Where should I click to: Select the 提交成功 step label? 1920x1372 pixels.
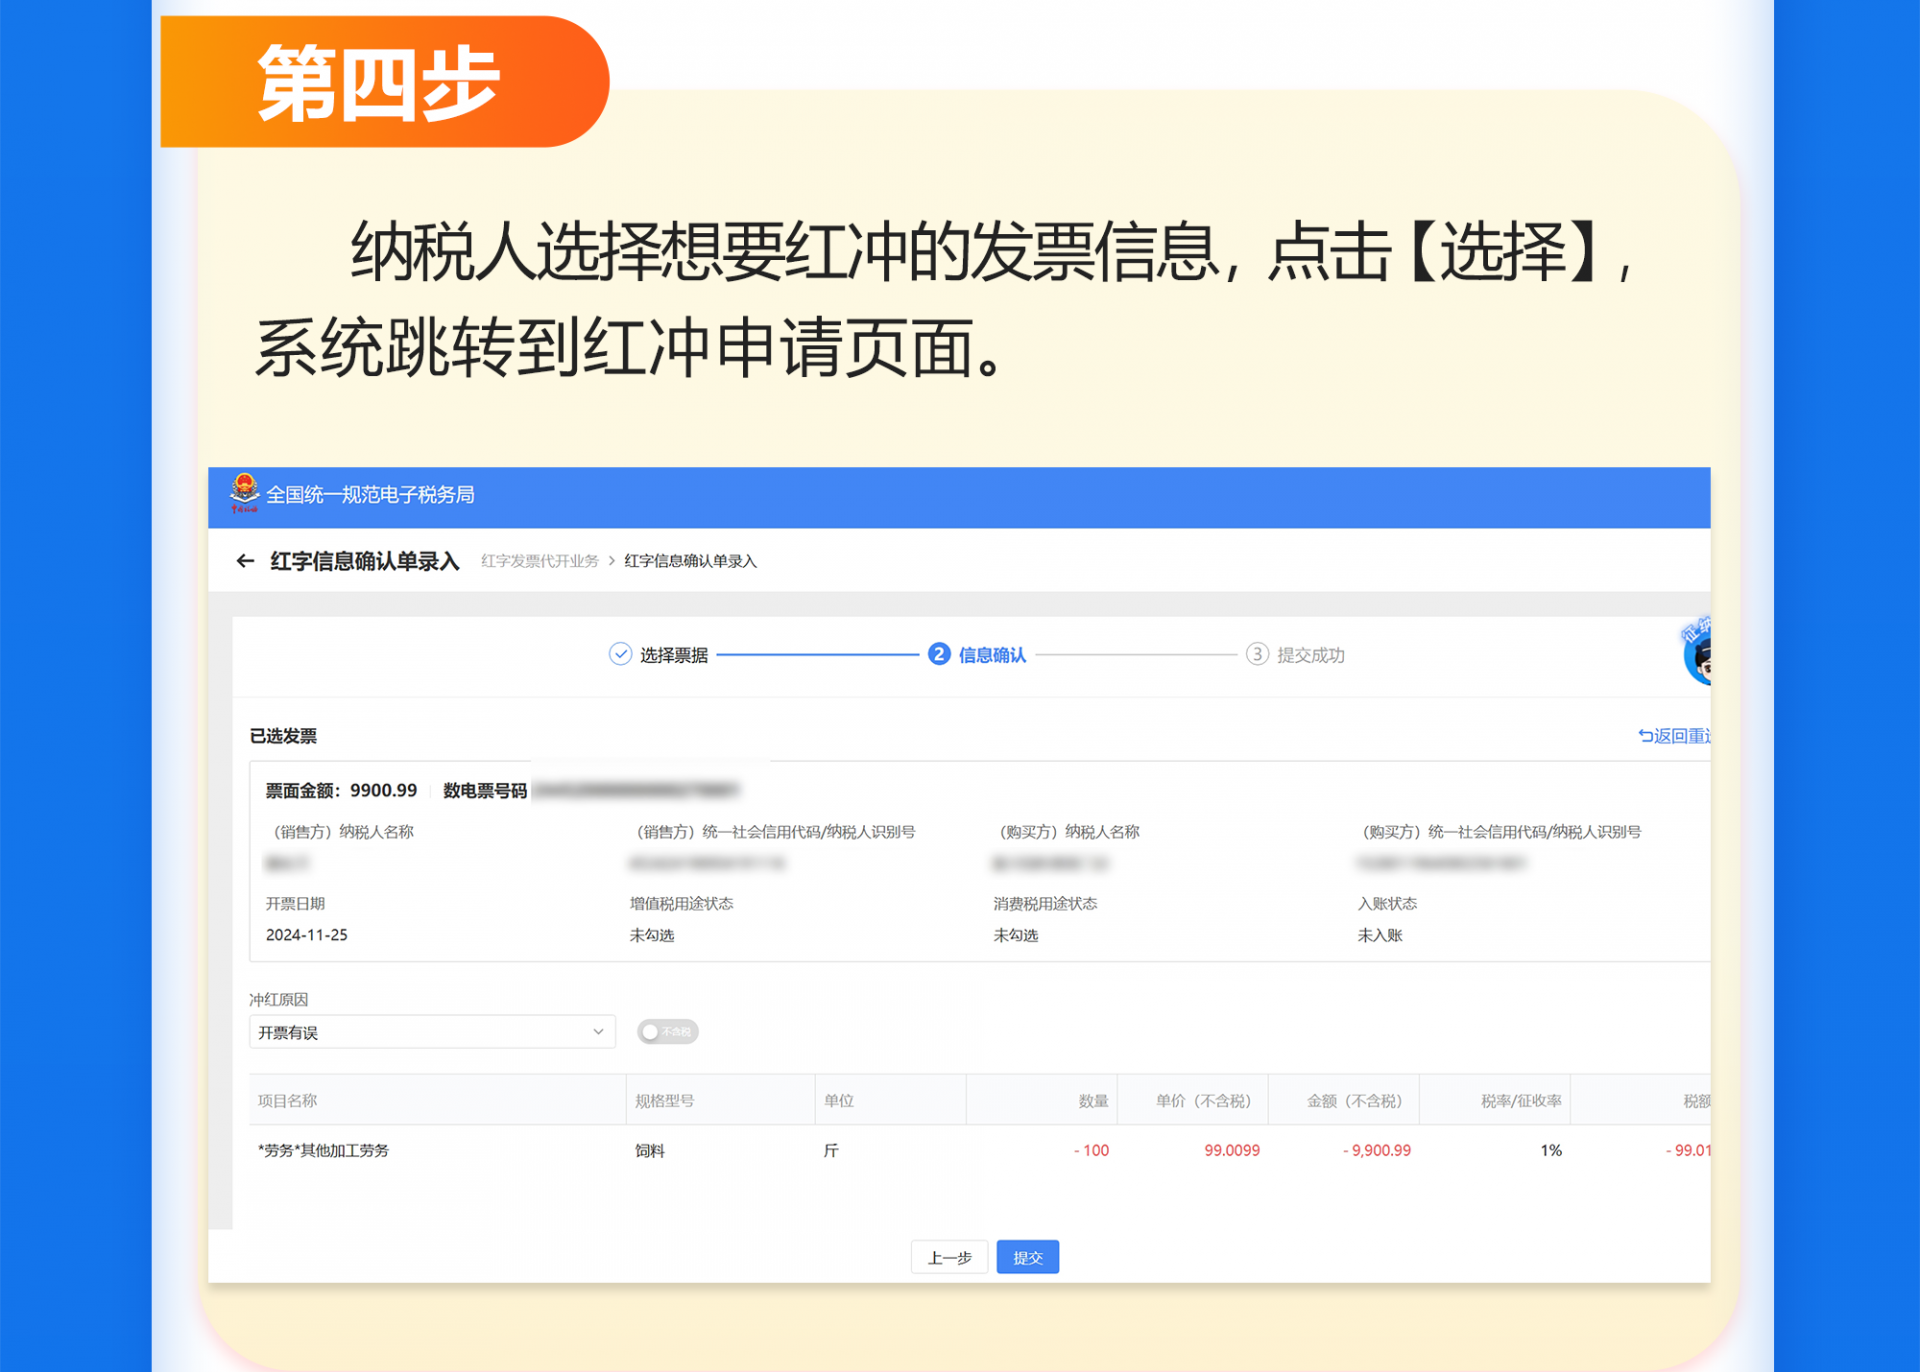tap(1310, 655)
